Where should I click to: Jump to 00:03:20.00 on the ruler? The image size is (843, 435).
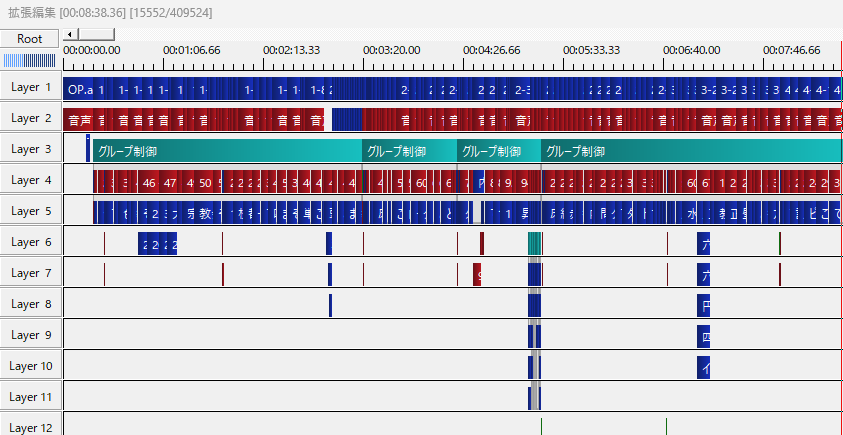(391, 51)
